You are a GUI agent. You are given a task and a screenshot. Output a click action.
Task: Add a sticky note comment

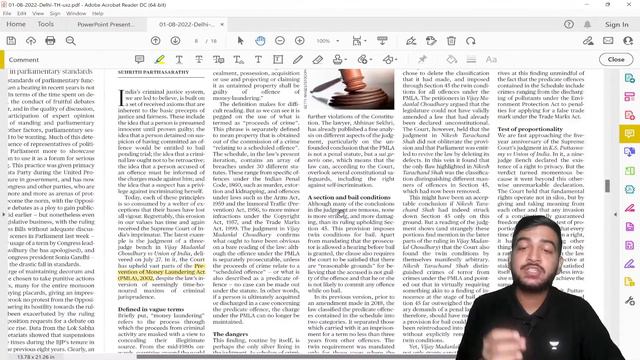pyautogui.click(x=140, y=60)
